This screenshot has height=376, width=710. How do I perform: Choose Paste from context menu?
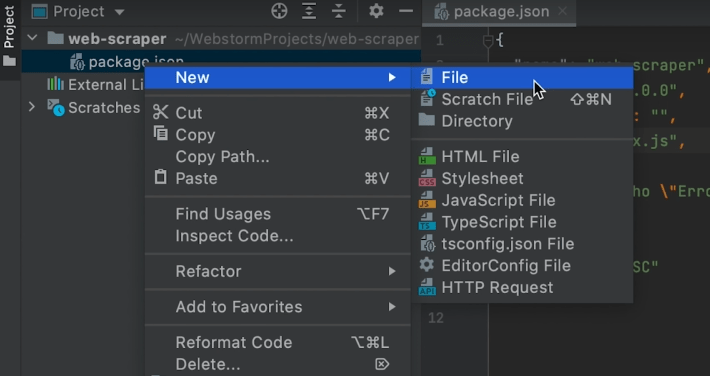(x=278, y=178)
